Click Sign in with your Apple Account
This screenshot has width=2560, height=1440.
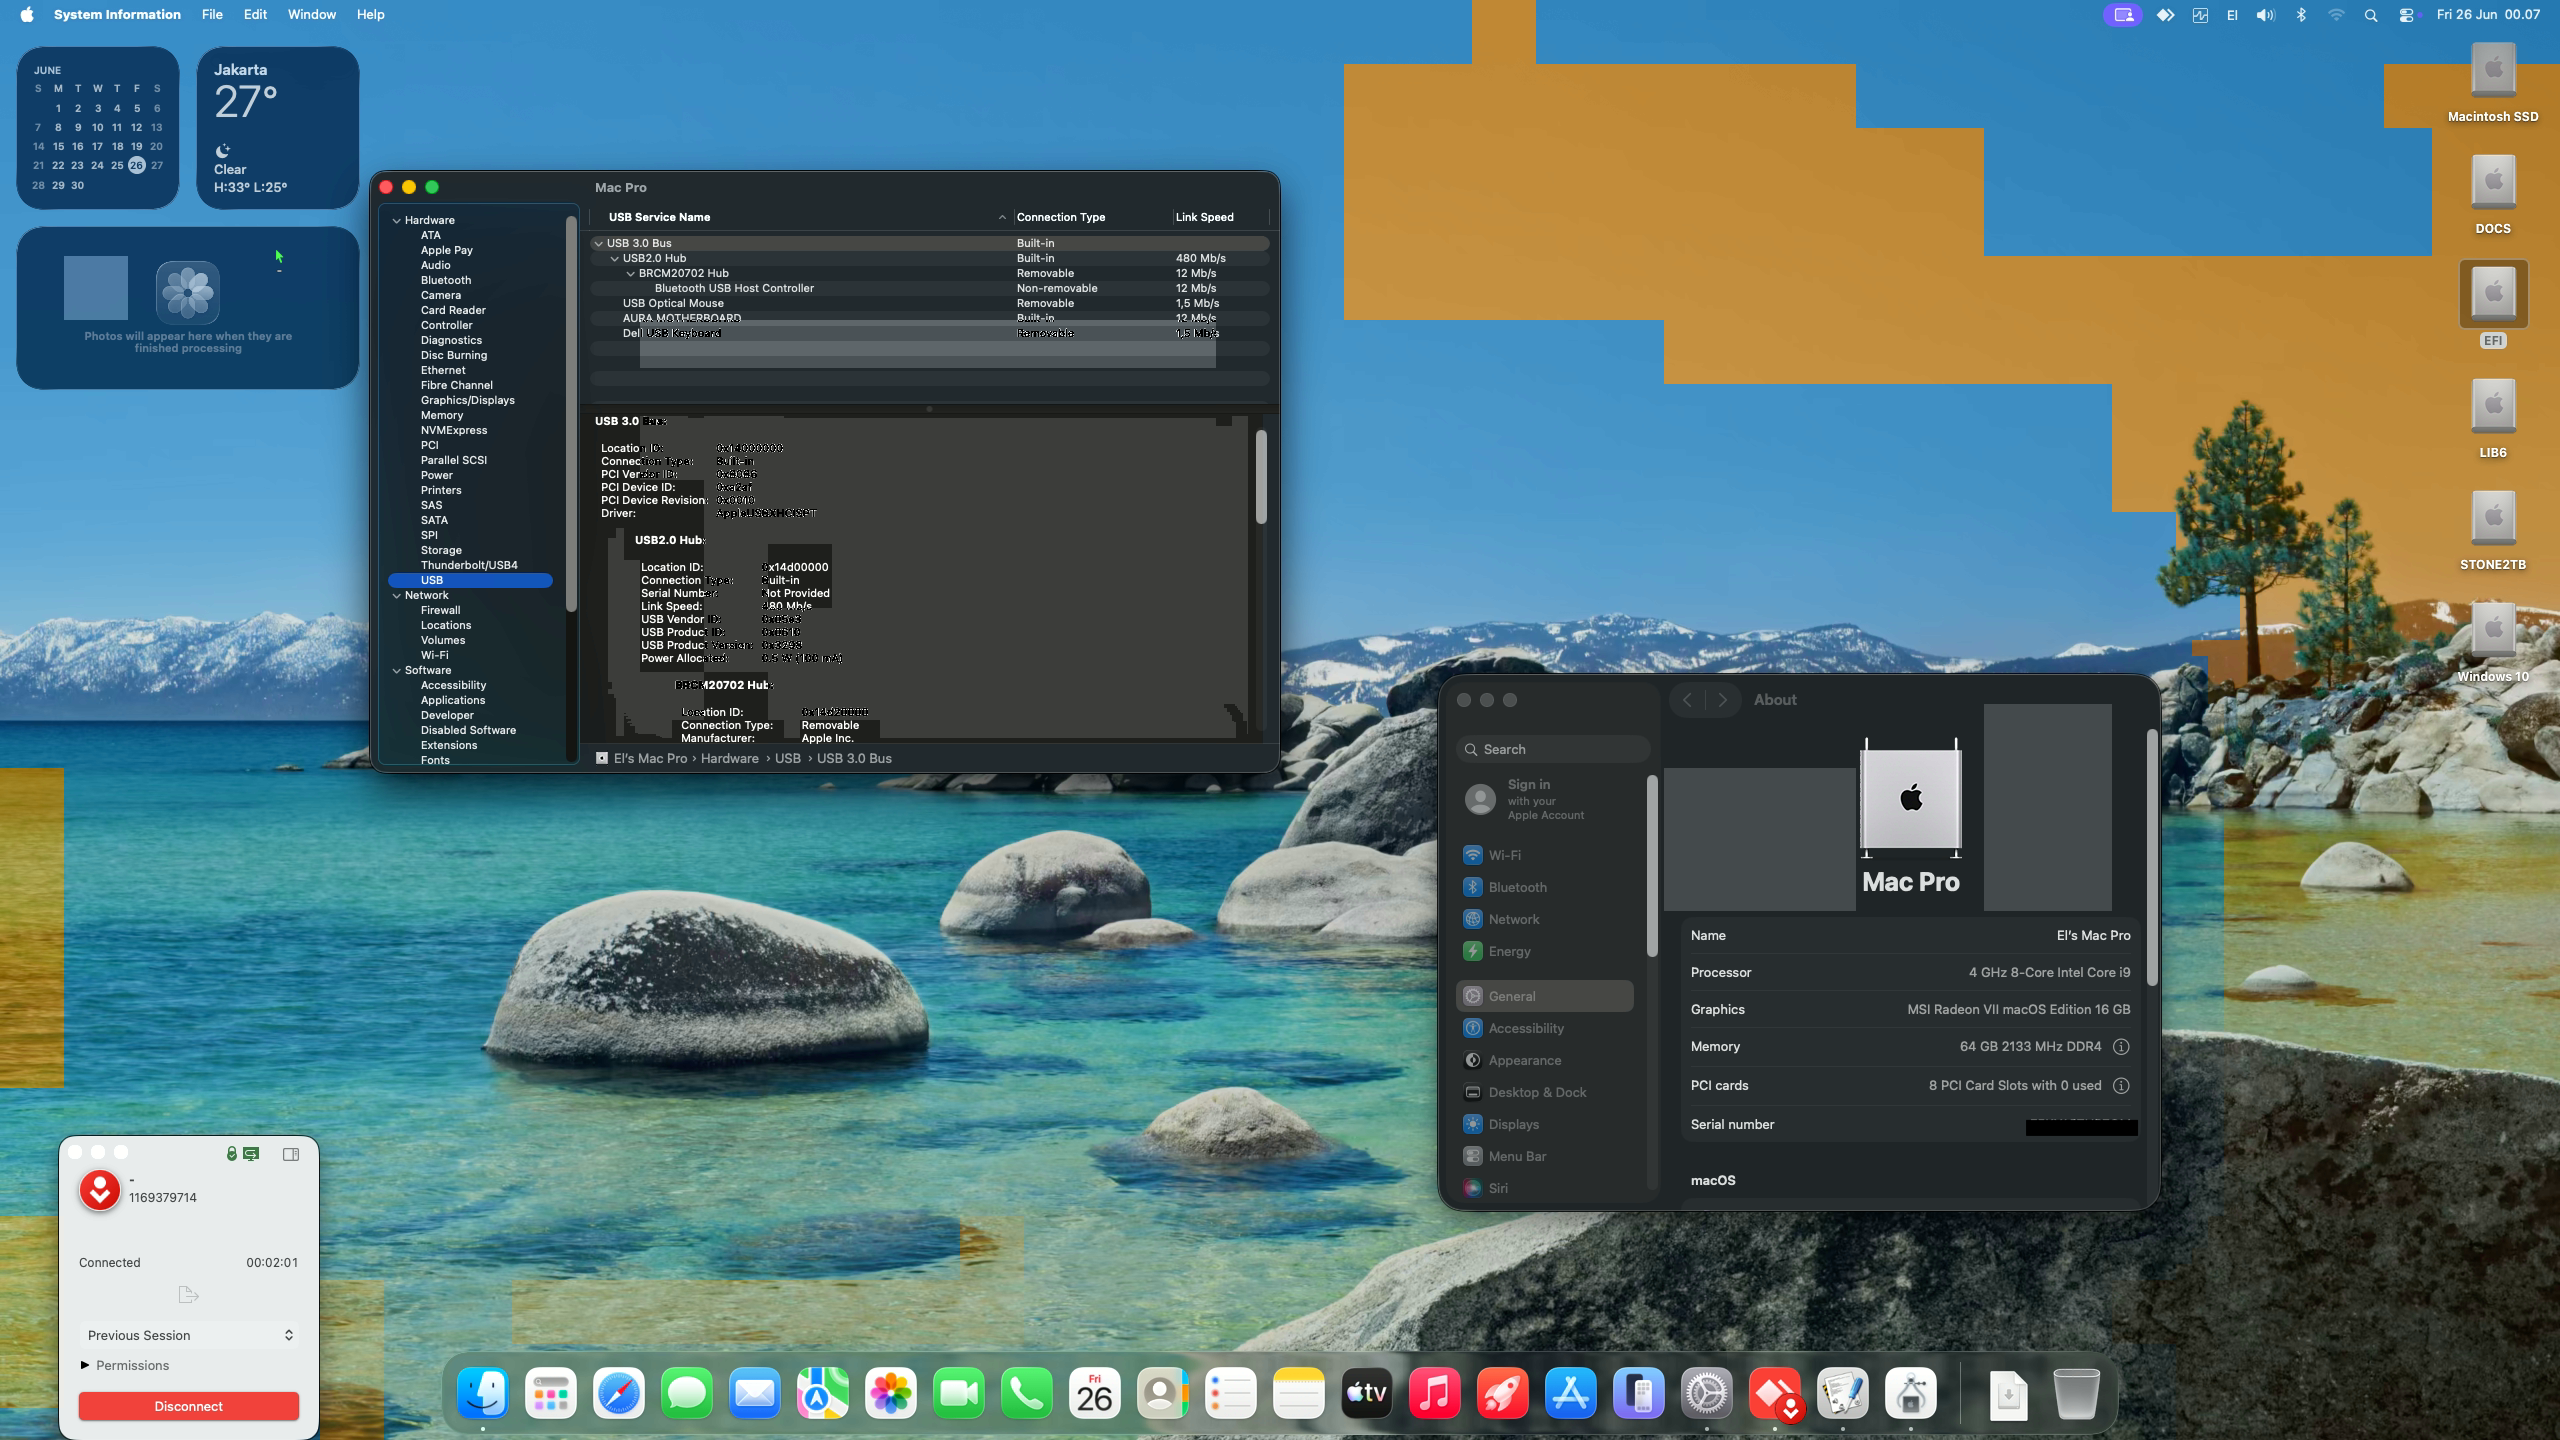pyautogui.click(x=1545, y=799)
